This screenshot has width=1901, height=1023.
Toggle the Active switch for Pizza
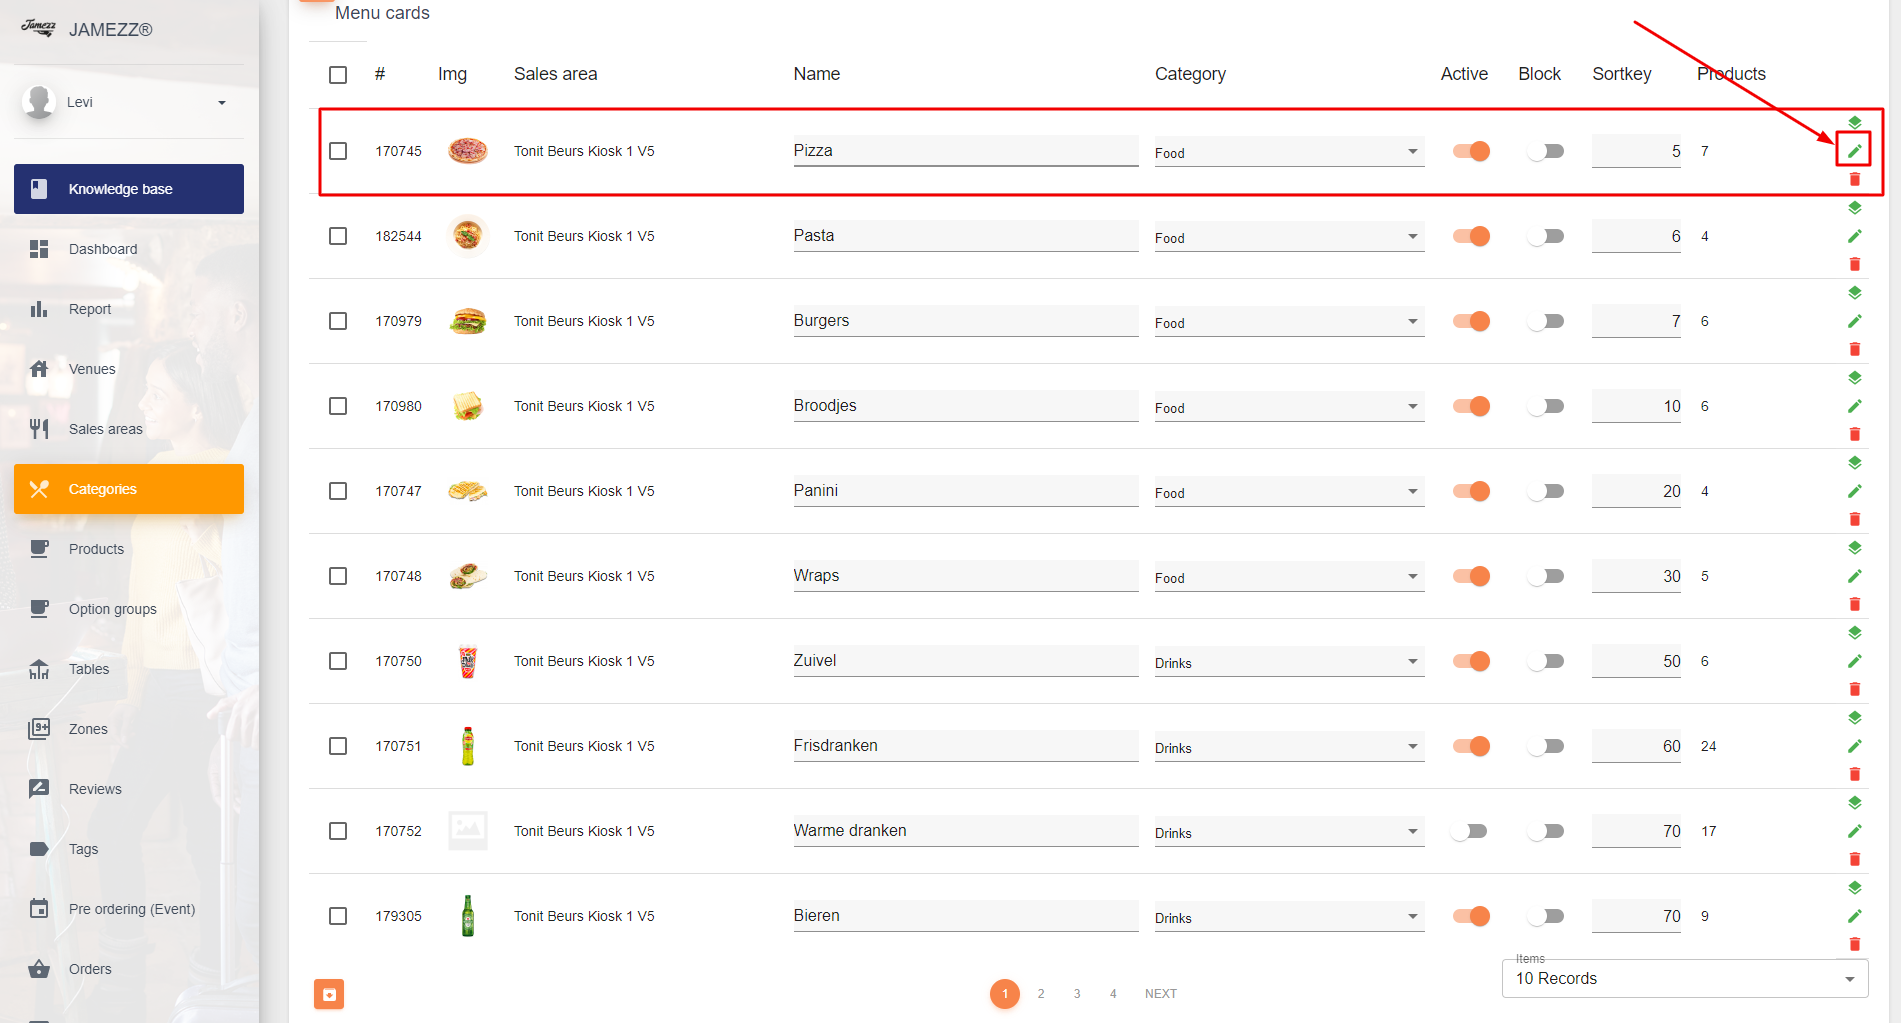point(1471,151)
